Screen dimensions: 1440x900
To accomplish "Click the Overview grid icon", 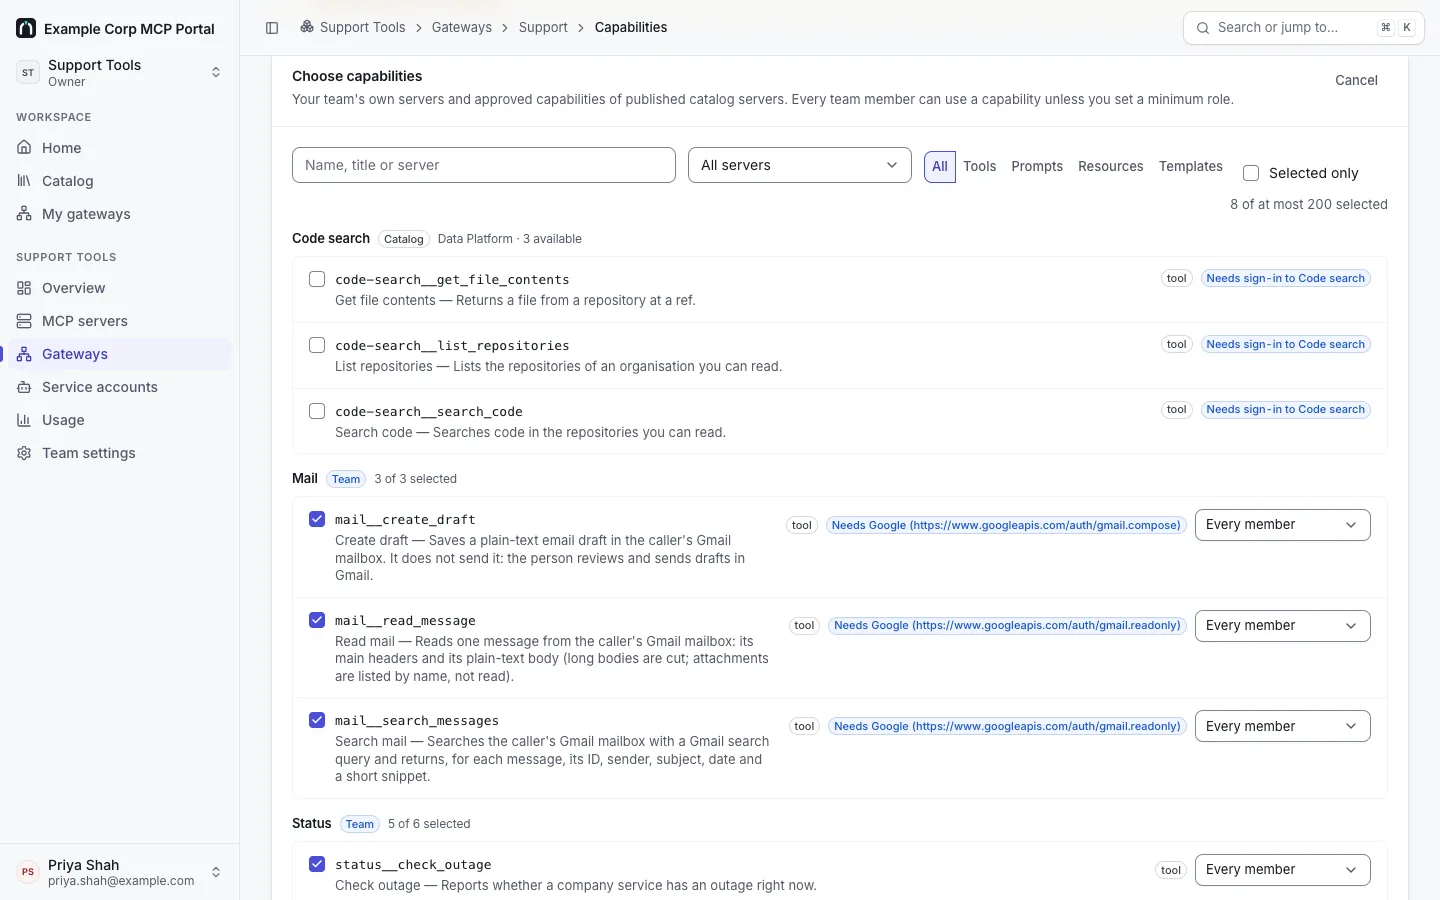I will [24, 288].
